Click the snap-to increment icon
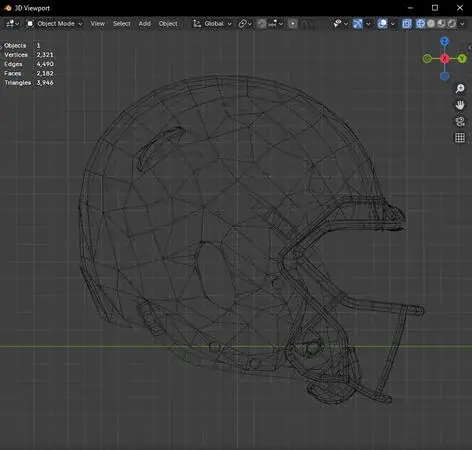The image size is (472, 450). point(272,24)
